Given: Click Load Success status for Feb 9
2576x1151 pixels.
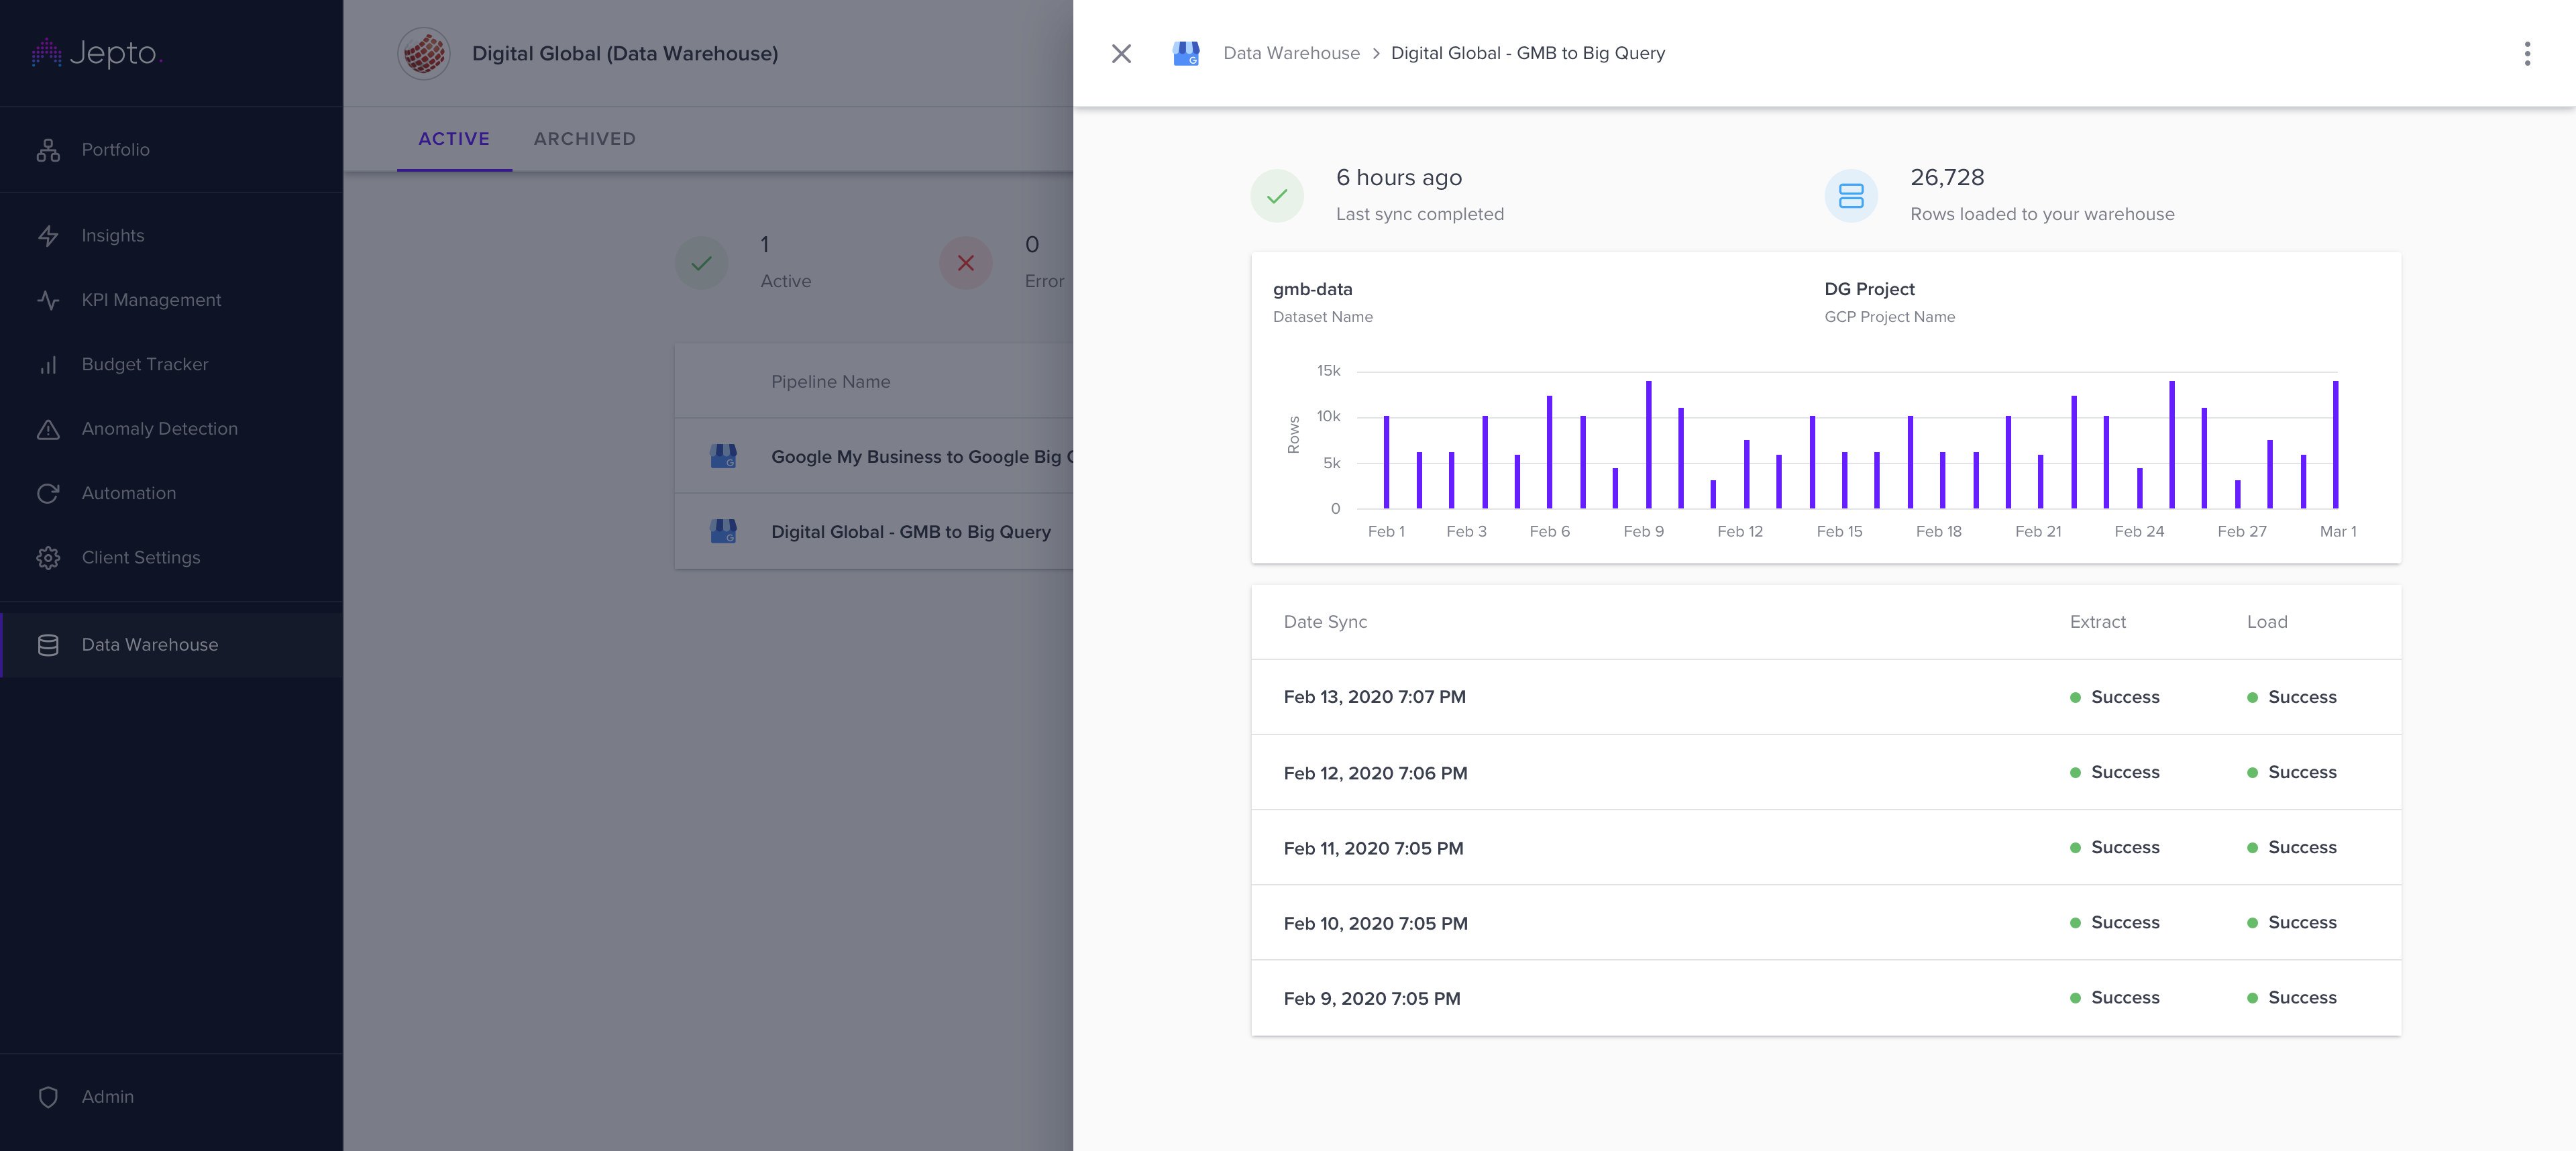Looking at the screenshot, I should [x=2291, y=998].
